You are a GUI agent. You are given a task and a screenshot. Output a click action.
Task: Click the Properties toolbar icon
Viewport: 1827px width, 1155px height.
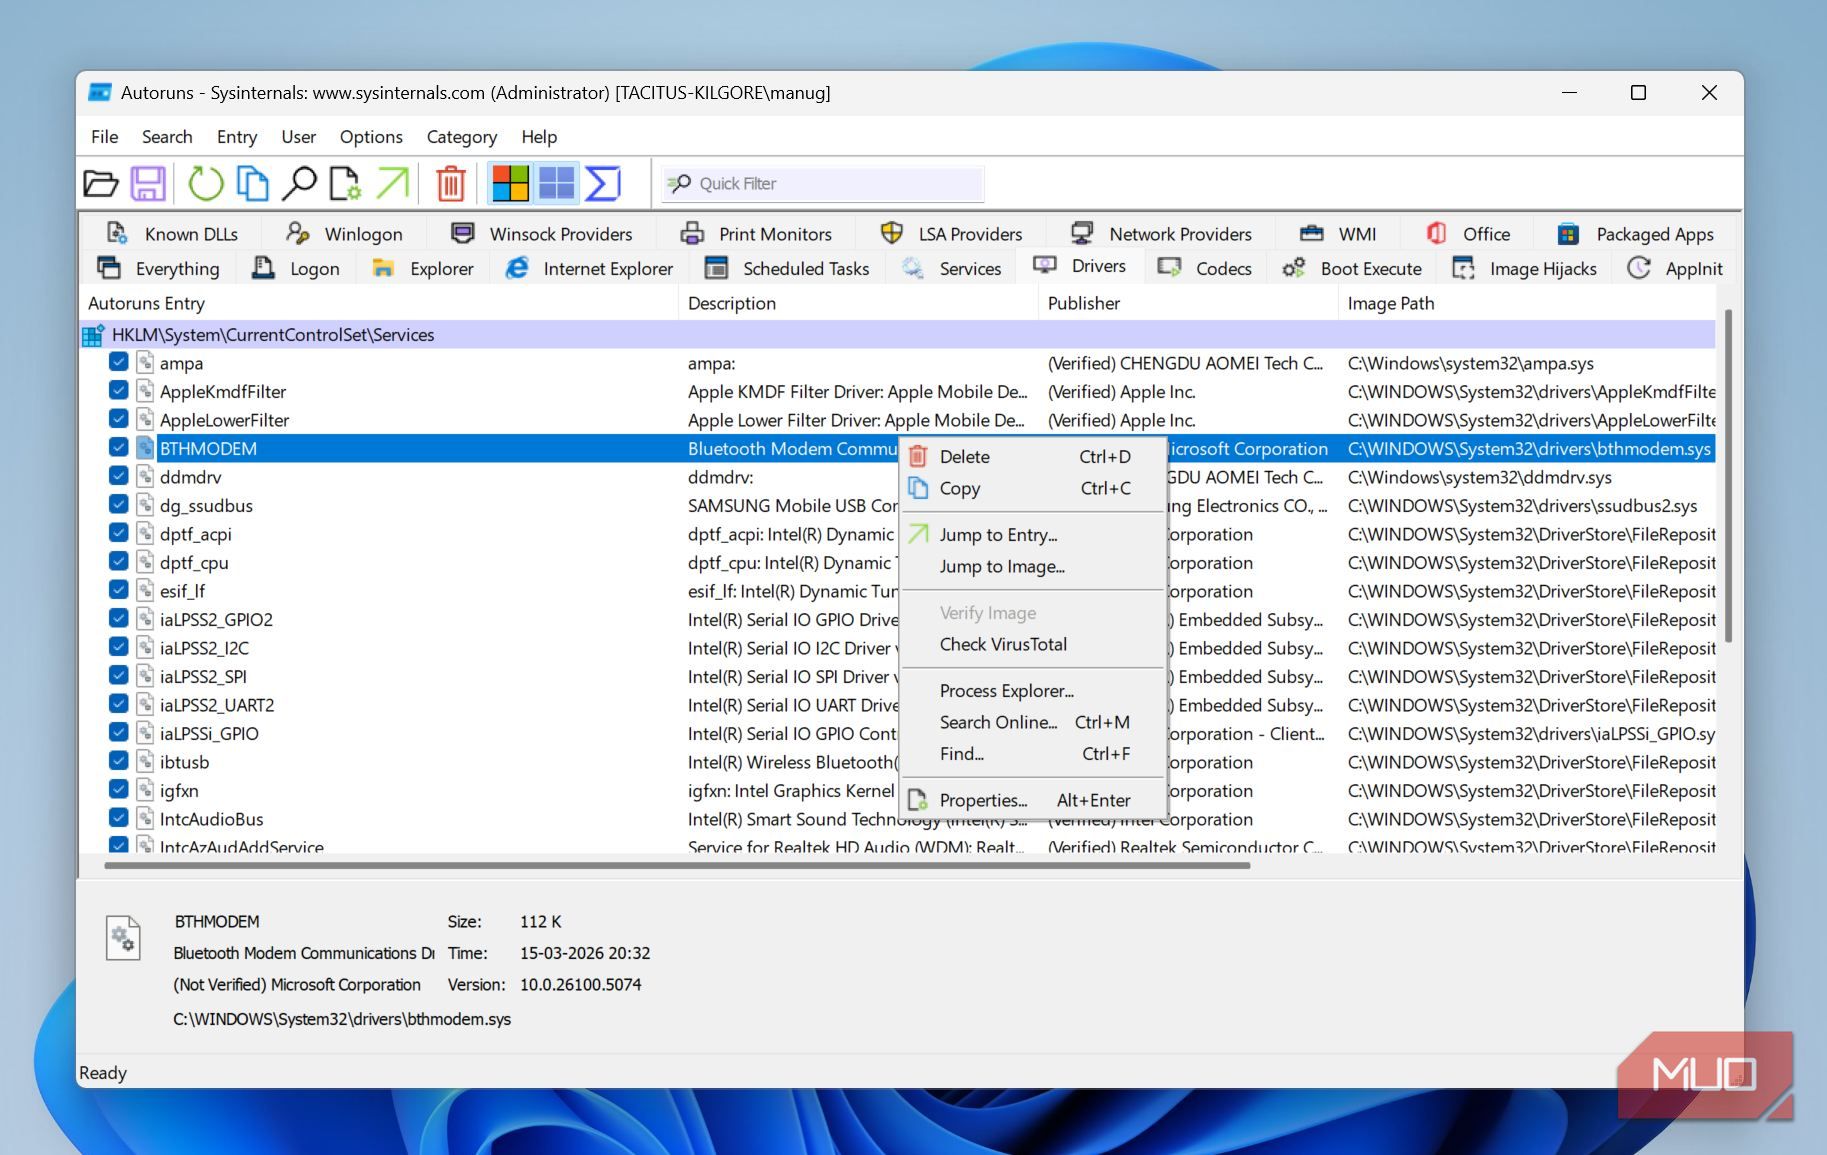click(x=345, y=183)
